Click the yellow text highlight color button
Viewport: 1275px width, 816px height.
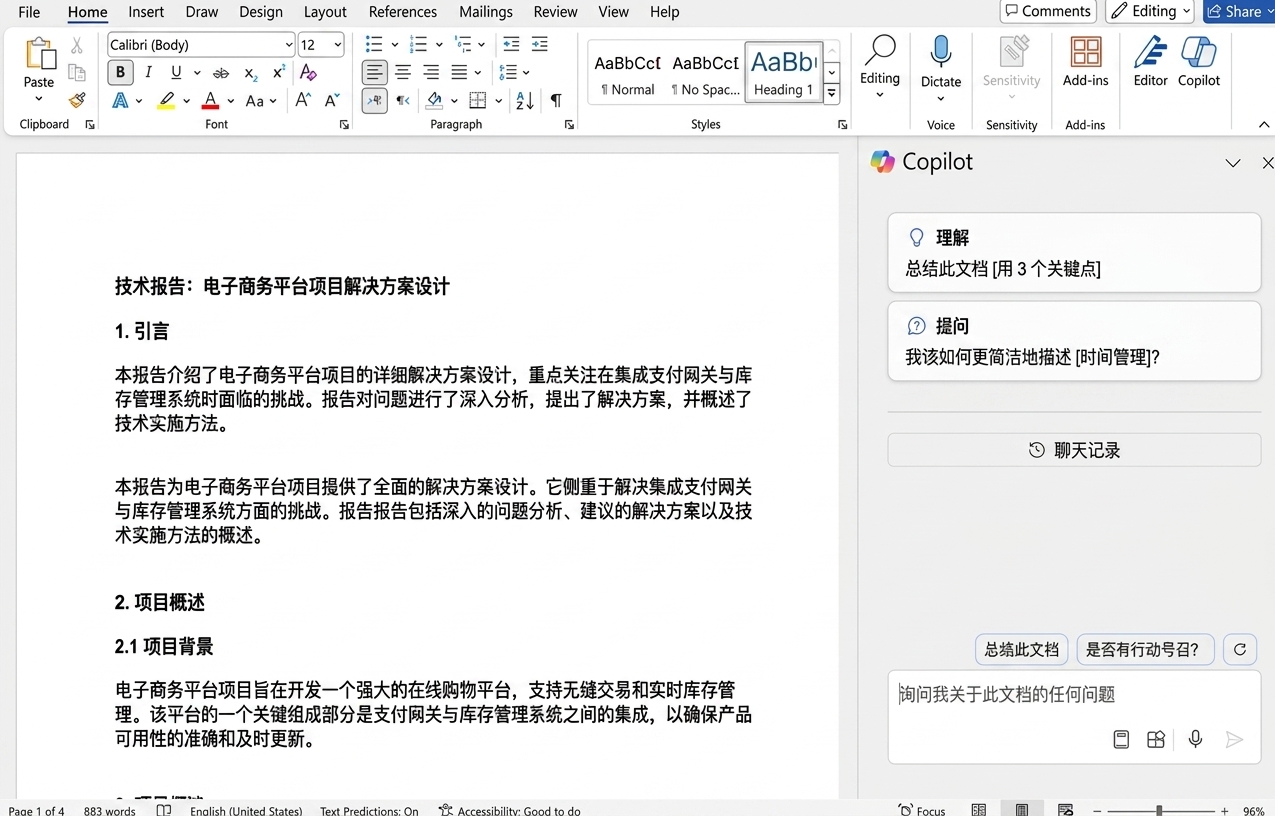[167, 101]
